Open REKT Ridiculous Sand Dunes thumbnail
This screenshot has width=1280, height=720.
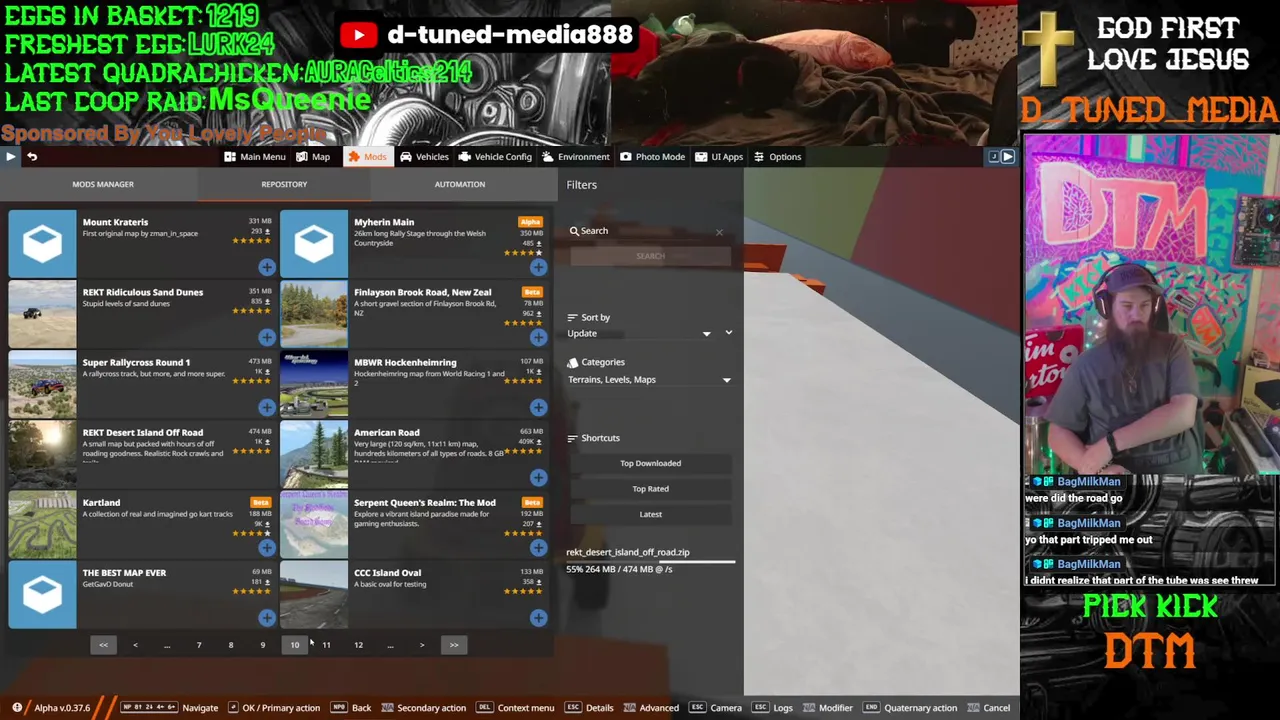[x=42, y=313]
